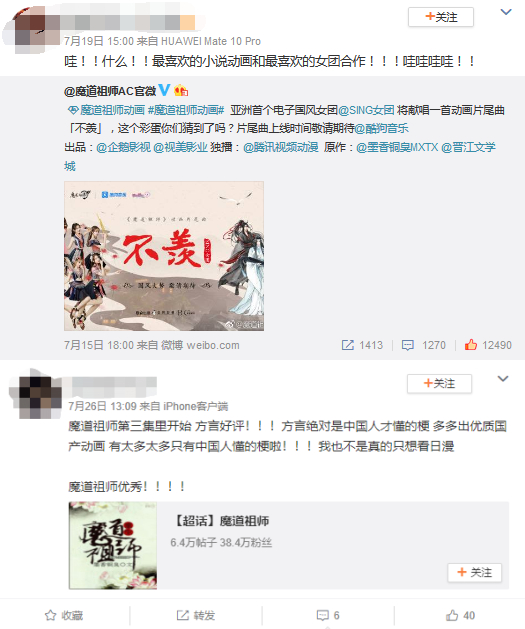The height and width of the screenshot is (629, 525).
Task: Open the 魔道祖师 super topic cover thumbnail
Action: coord(113,545)
